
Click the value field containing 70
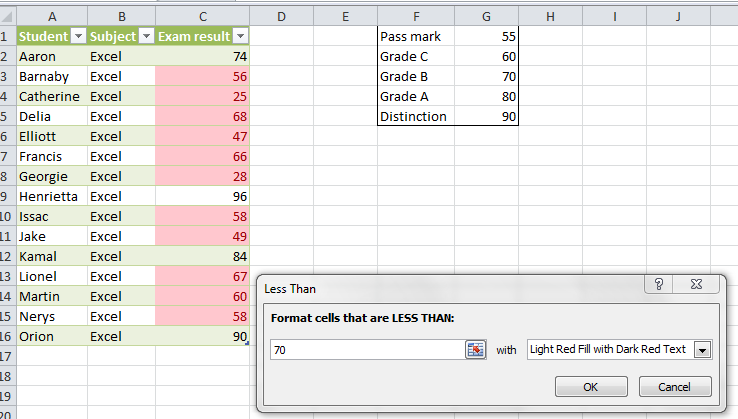point(365,349)
